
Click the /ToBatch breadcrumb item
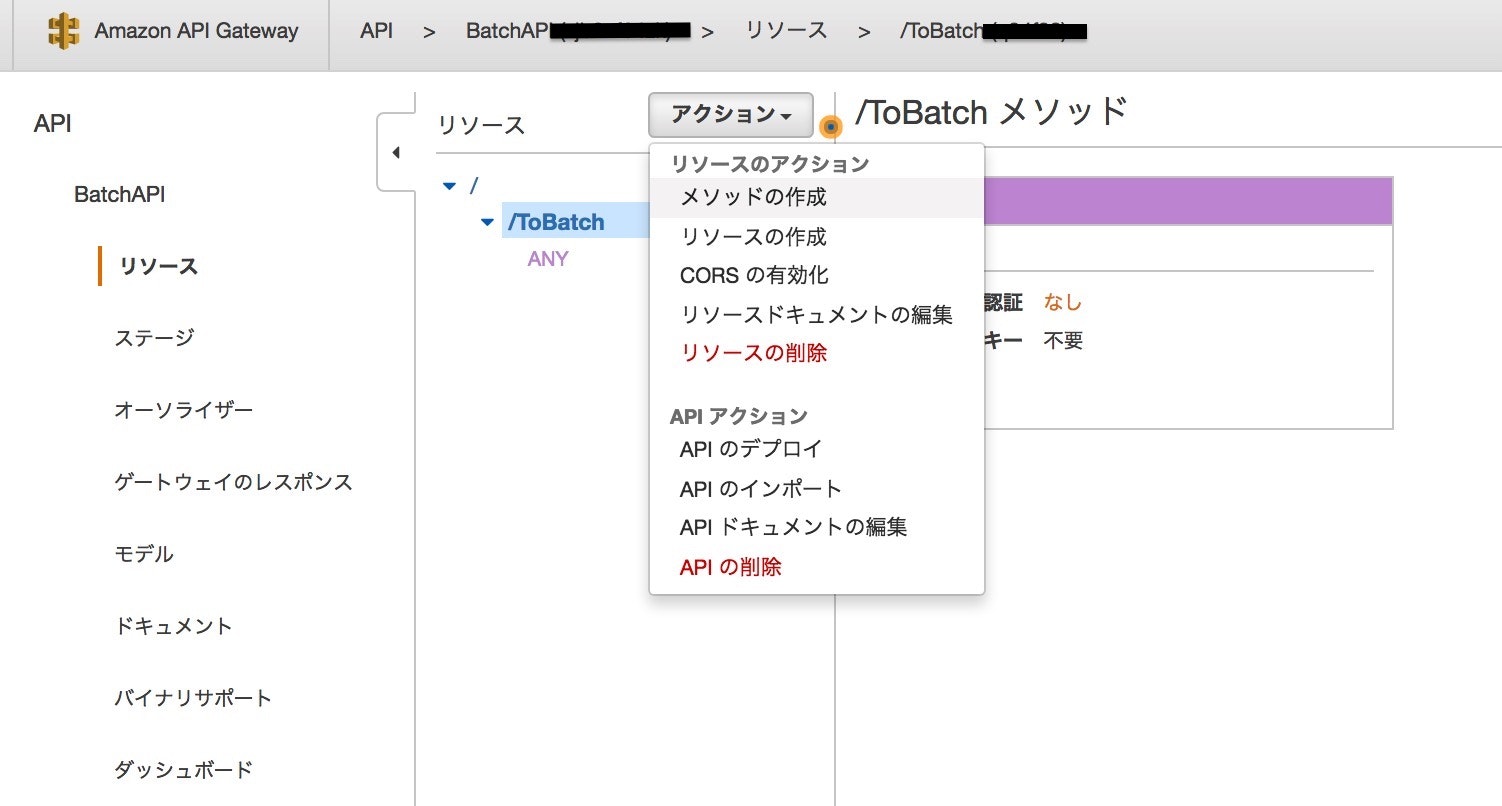tap(992, 31)
